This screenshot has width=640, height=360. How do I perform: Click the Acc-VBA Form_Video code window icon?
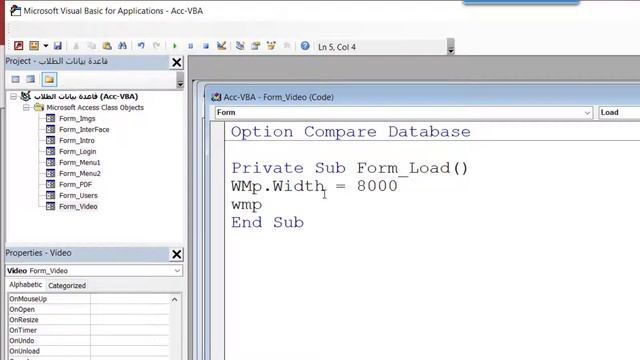[216, 97]
